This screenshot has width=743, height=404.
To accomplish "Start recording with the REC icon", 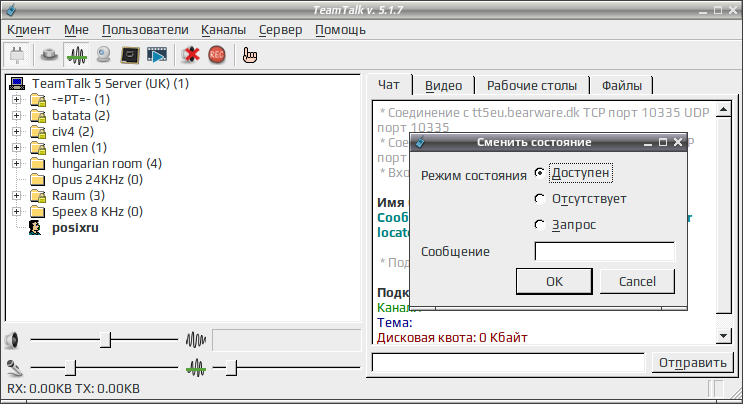I will [217, 55].
